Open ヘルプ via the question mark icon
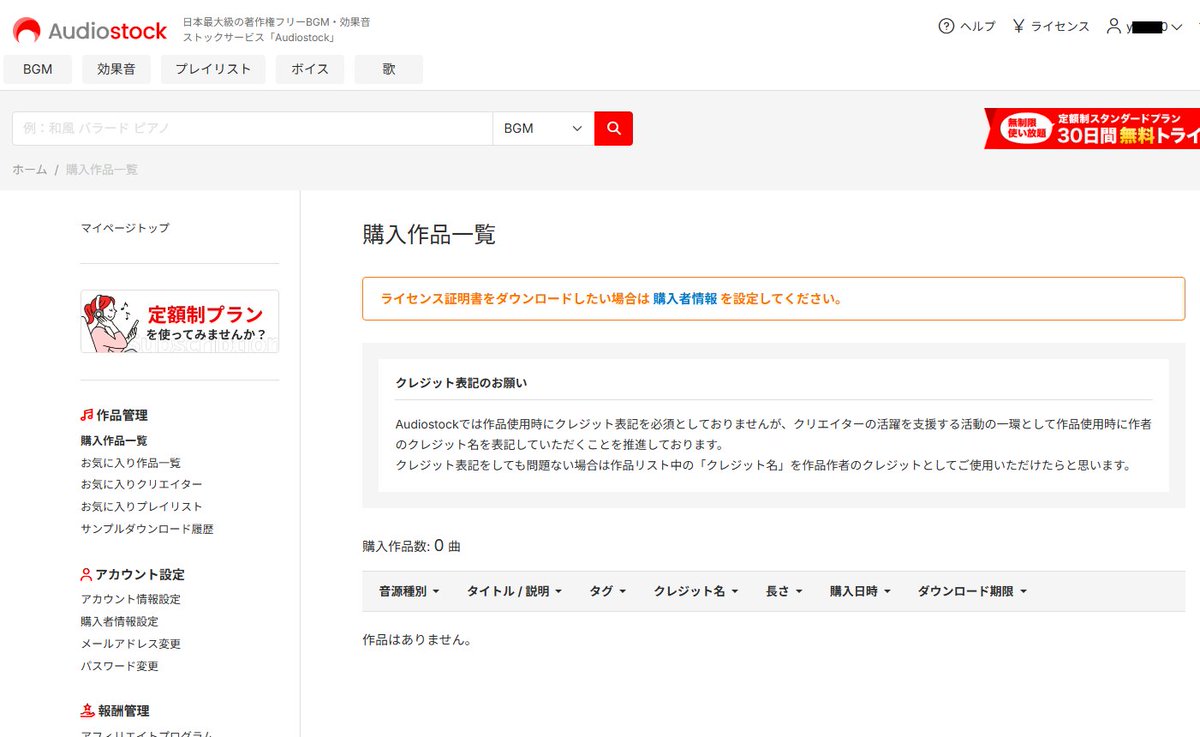Viewport: 1200px width, 737px height. pyautogui.click(x=946, y=26)
